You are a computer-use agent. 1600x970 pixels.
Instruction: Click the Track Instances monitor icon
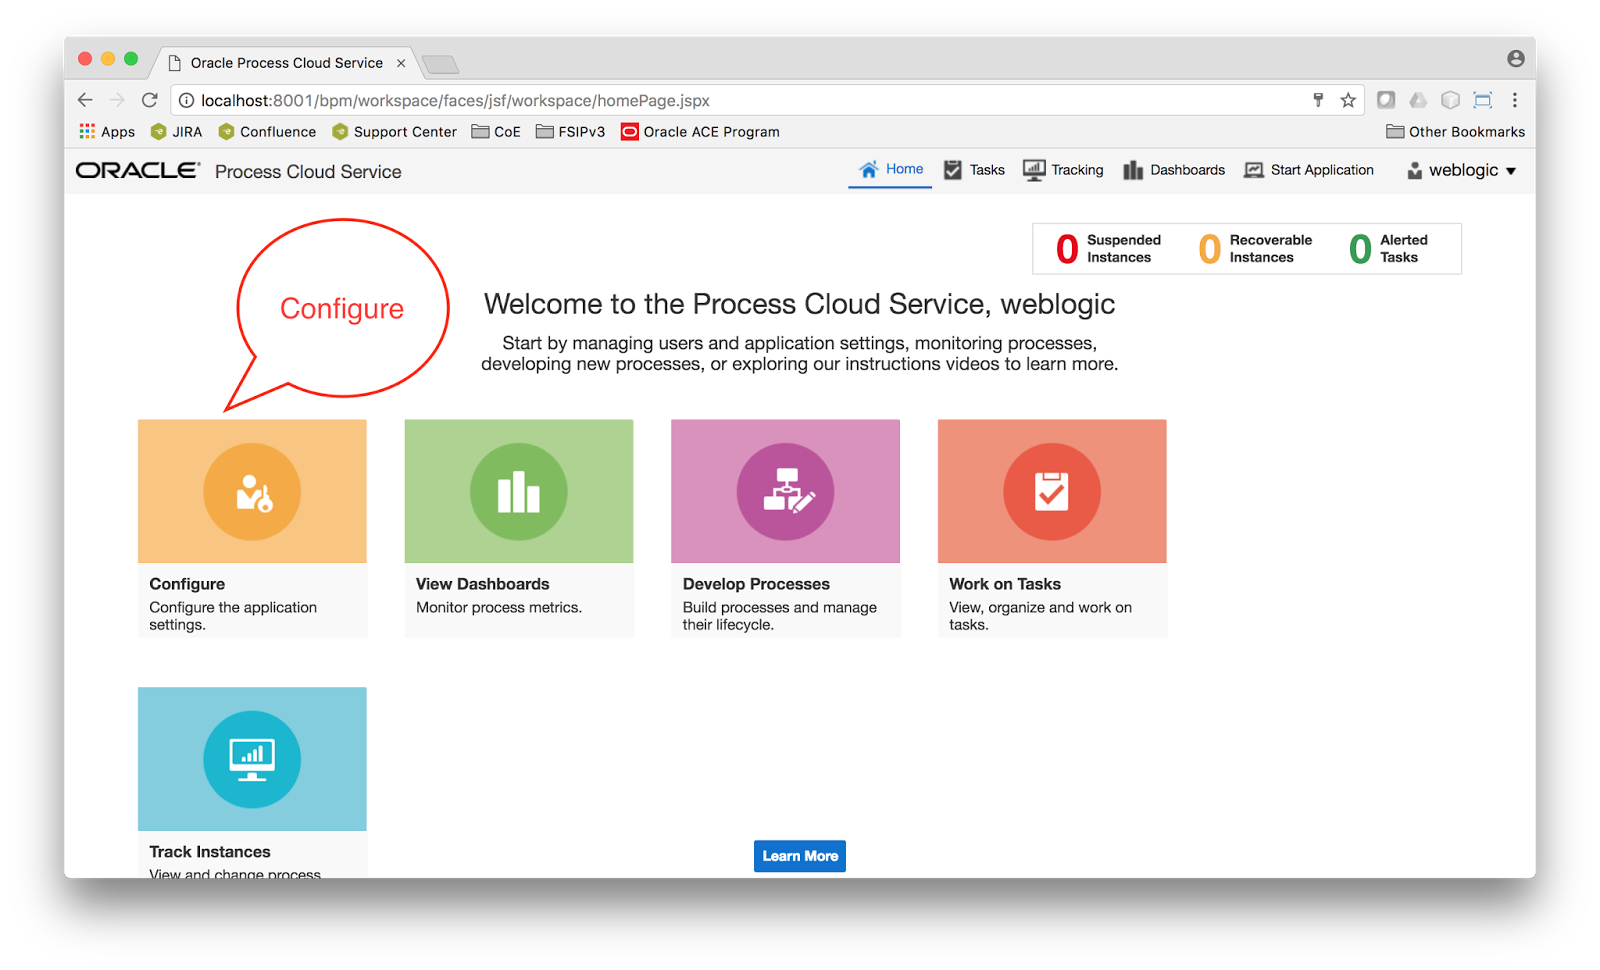(251, 759)
